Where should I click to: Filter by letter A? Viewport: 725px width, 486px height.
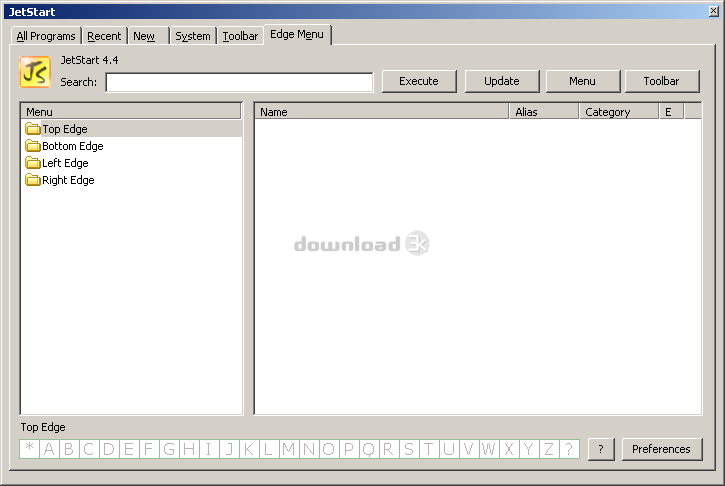49,449
